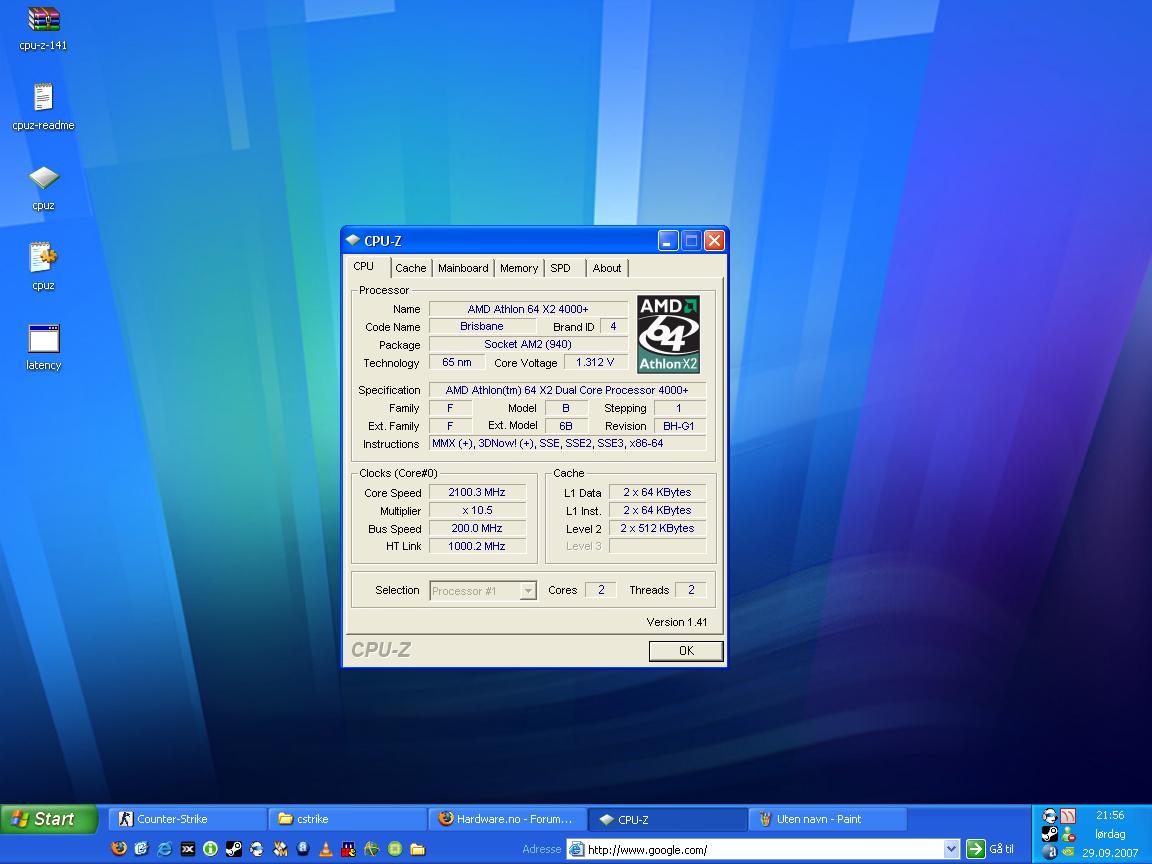
Task: Open VLC media player from quick launch
Action: 325,849
